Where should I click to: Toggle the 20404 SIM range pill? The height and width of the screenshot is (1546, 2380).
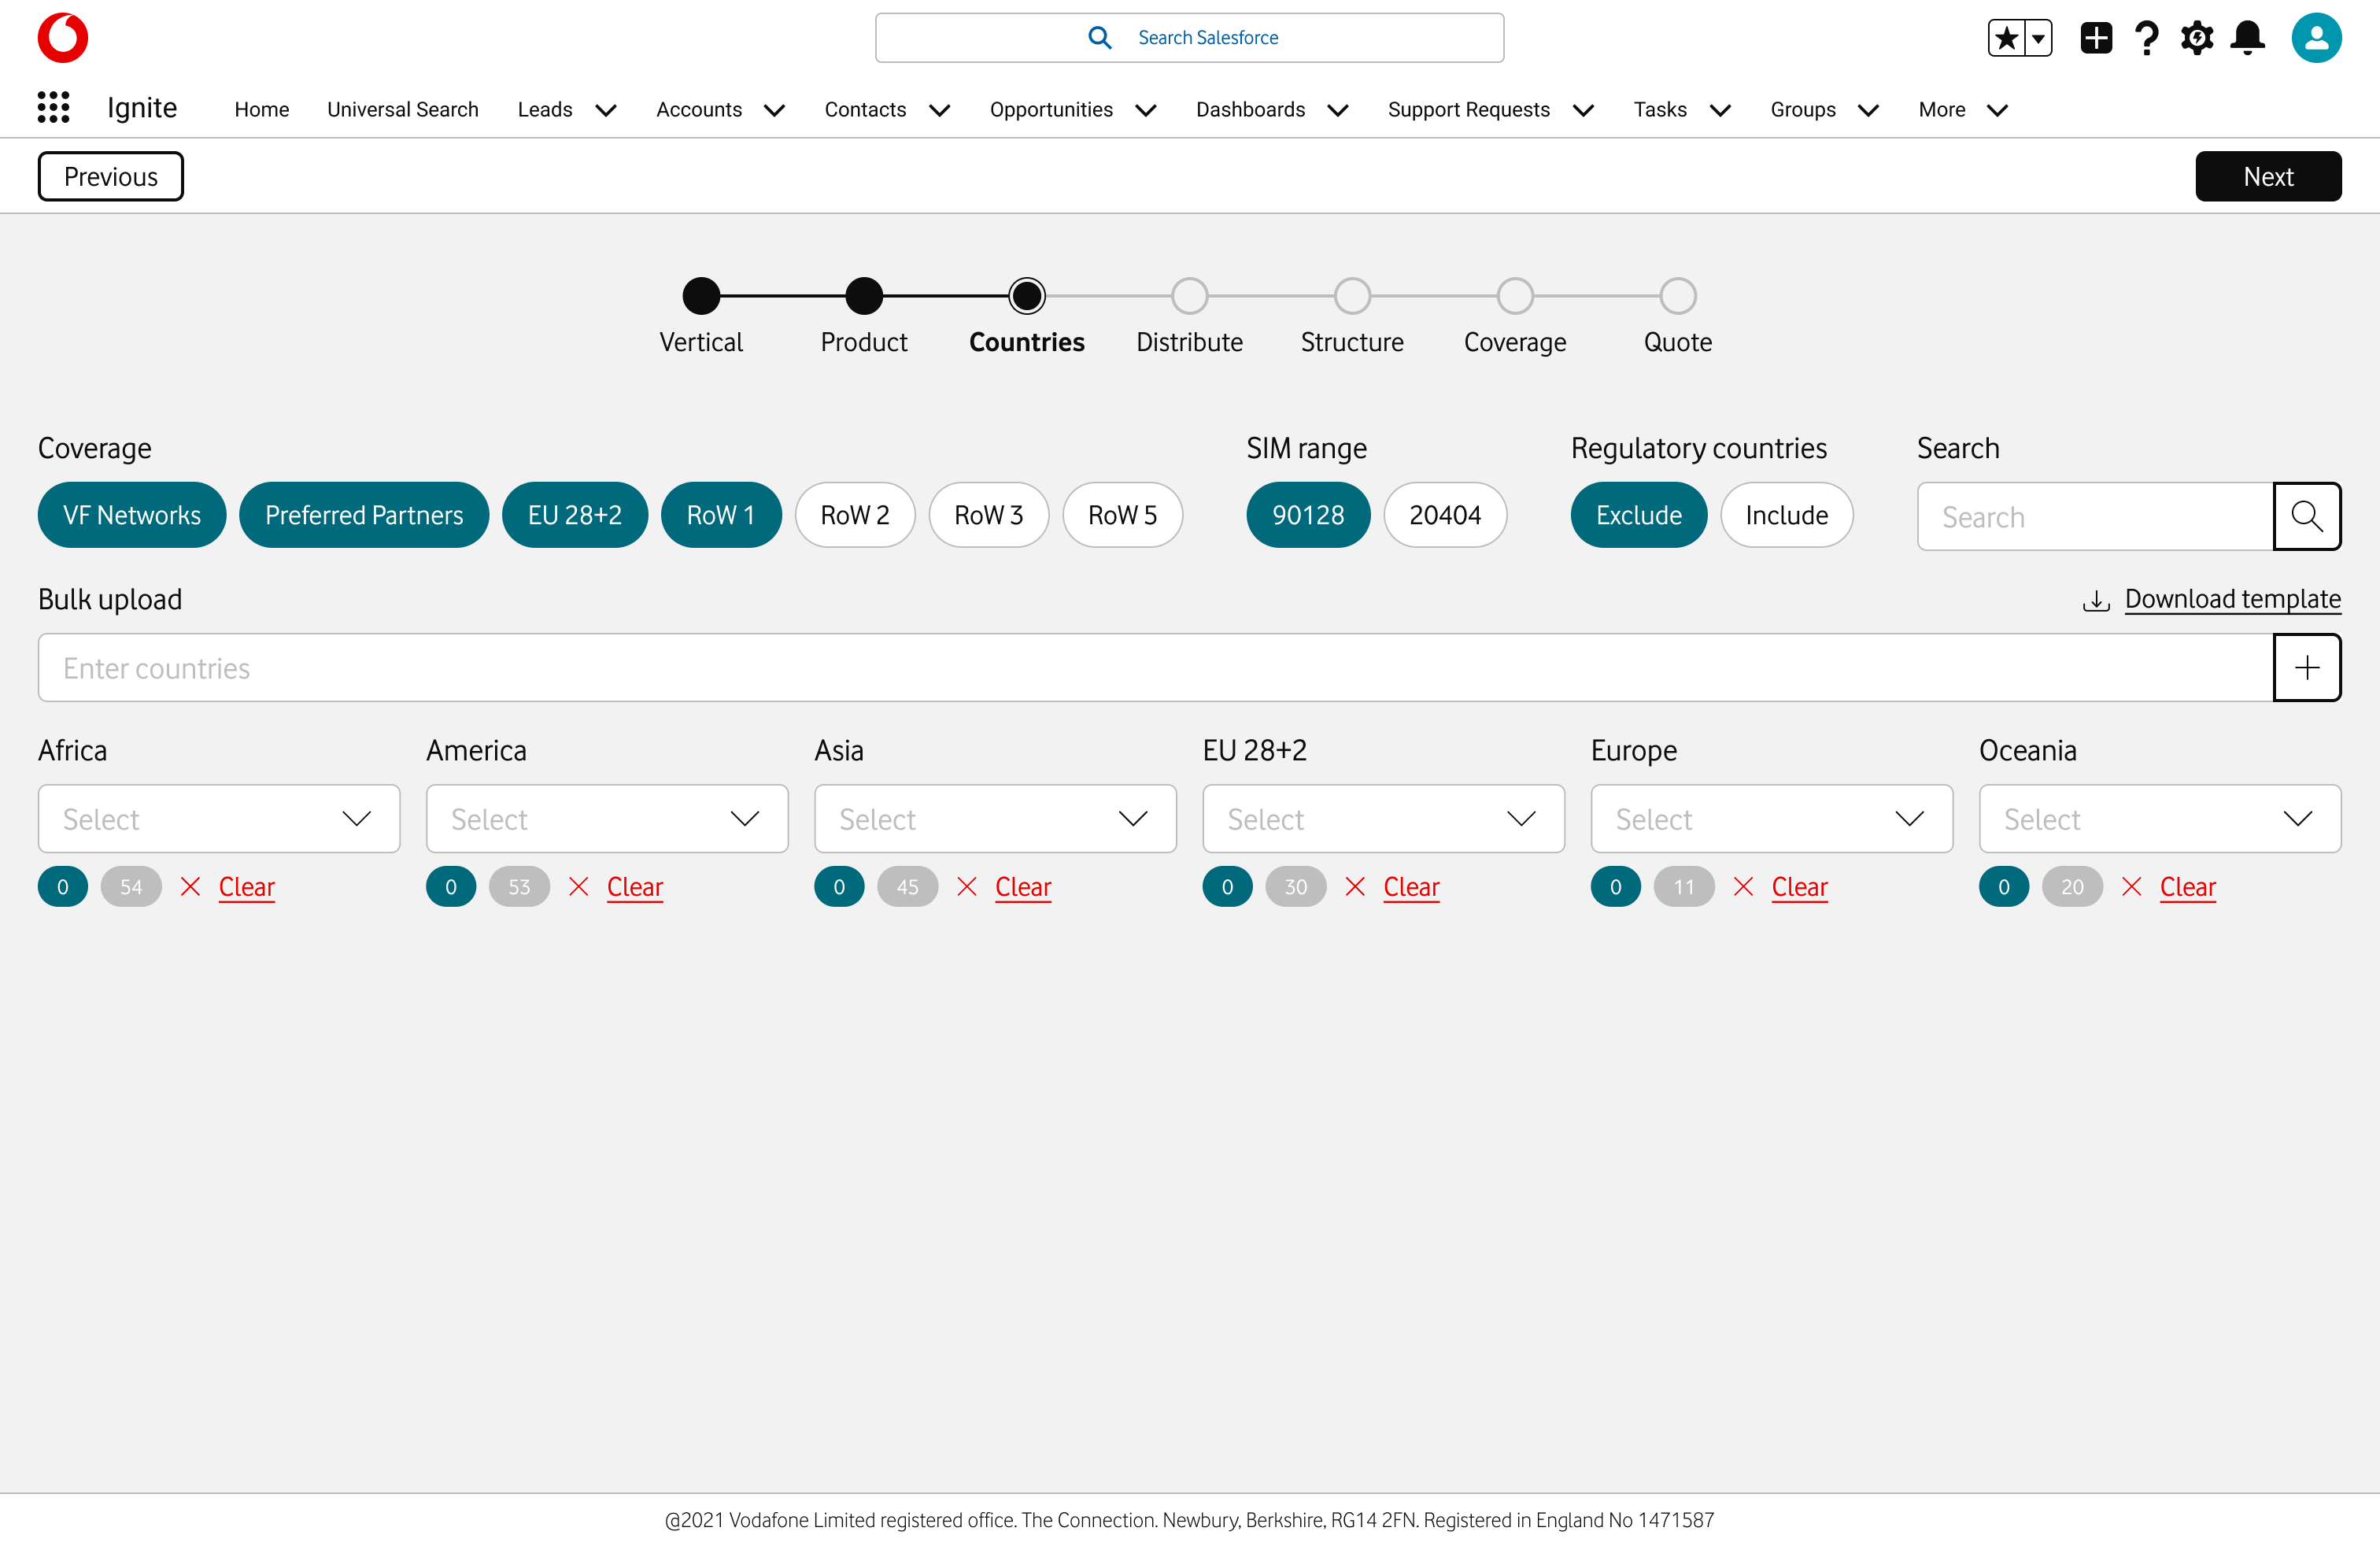[1444, 515]
